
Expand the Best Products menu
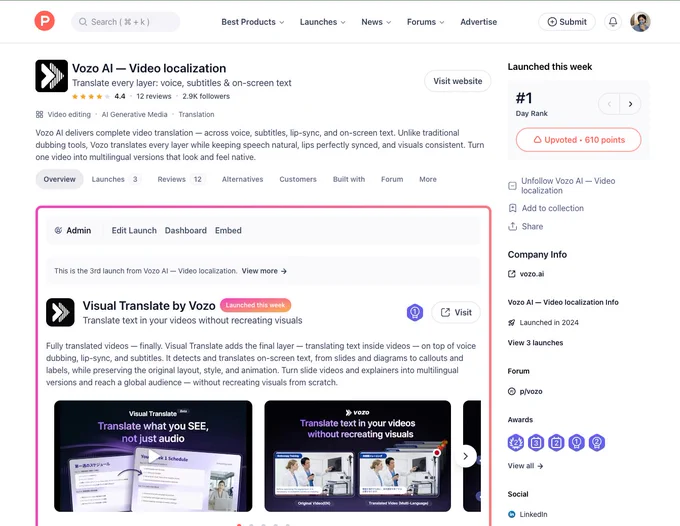pyautogui.click(x=252, y=22)
